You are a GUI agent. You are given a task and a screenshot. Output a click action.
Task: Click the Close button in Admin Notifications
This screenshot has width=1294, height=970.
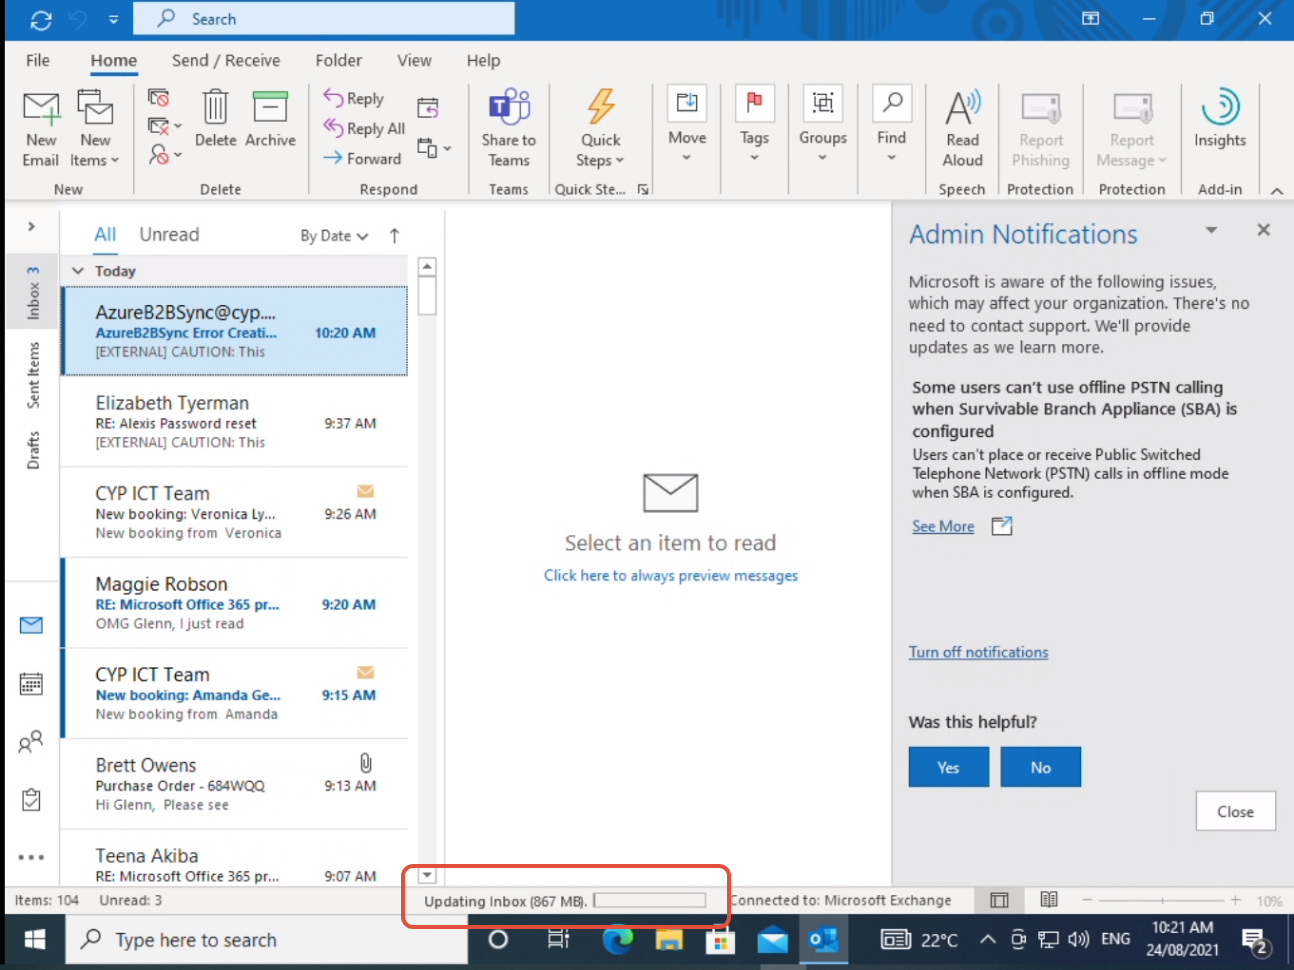coord(1236,811)
